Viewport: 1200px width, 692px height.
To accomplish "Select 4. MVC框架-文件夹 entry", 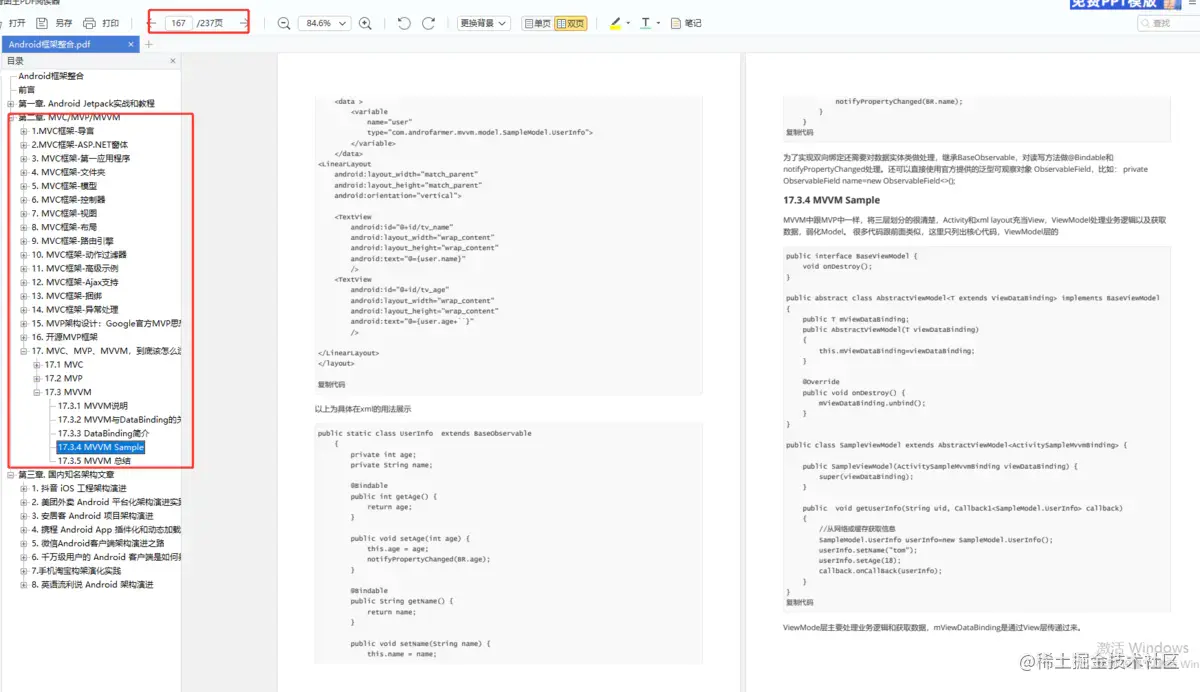I will click(x=68, y=172).
